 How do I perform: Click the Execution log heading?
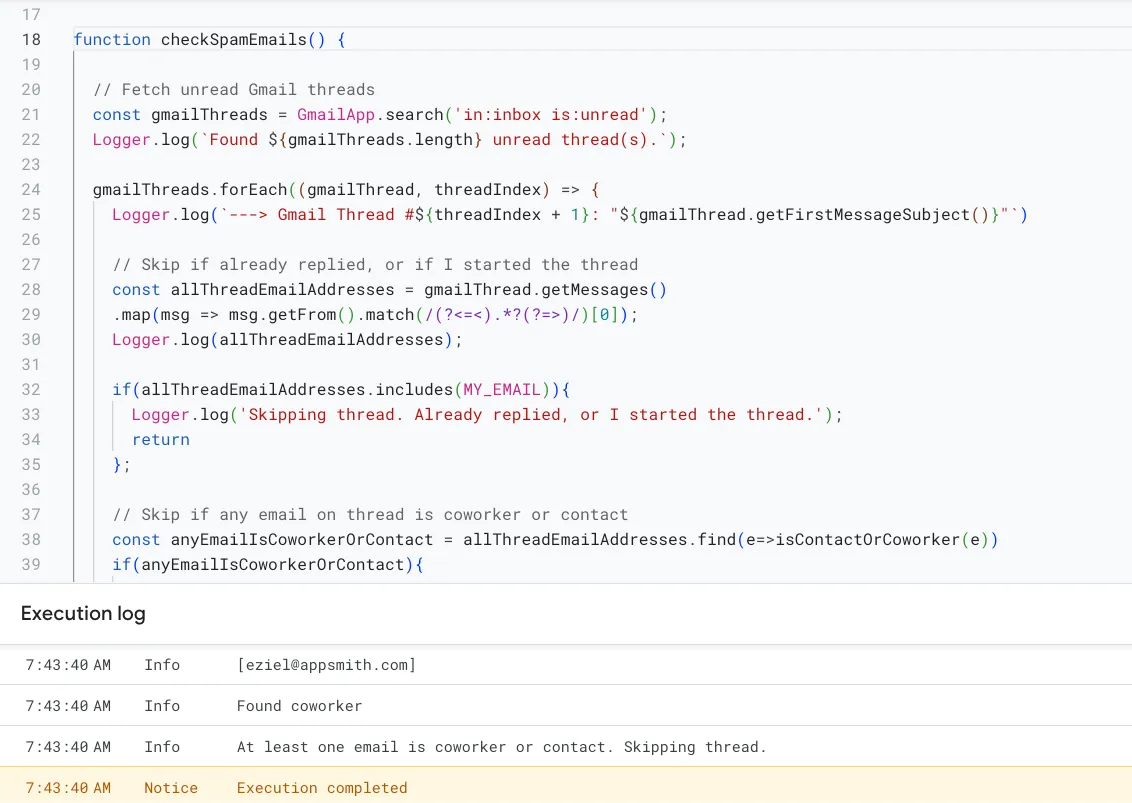tap(83, 614)
